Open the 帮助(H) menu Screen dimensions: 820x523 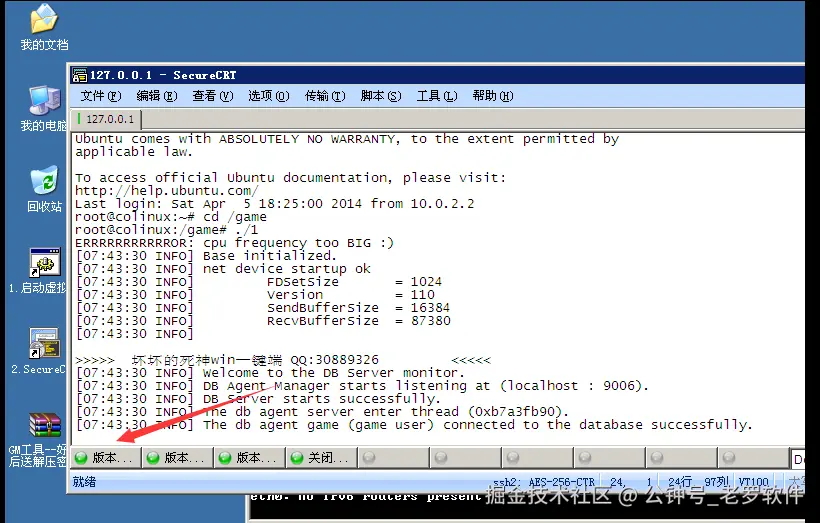(x=493, y=96)
